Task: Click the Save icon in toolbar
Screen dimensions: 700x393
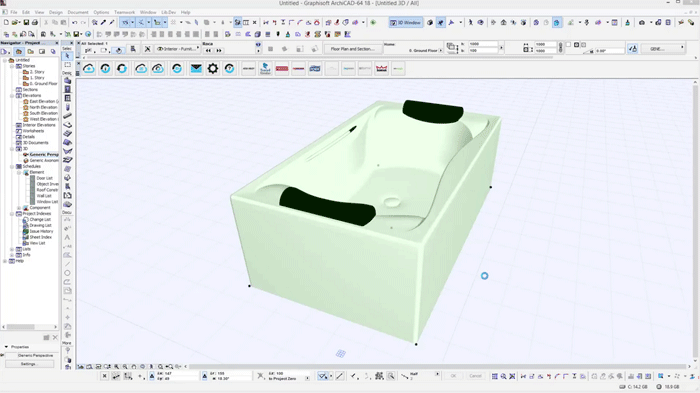Action: click(x=26, y=22)
